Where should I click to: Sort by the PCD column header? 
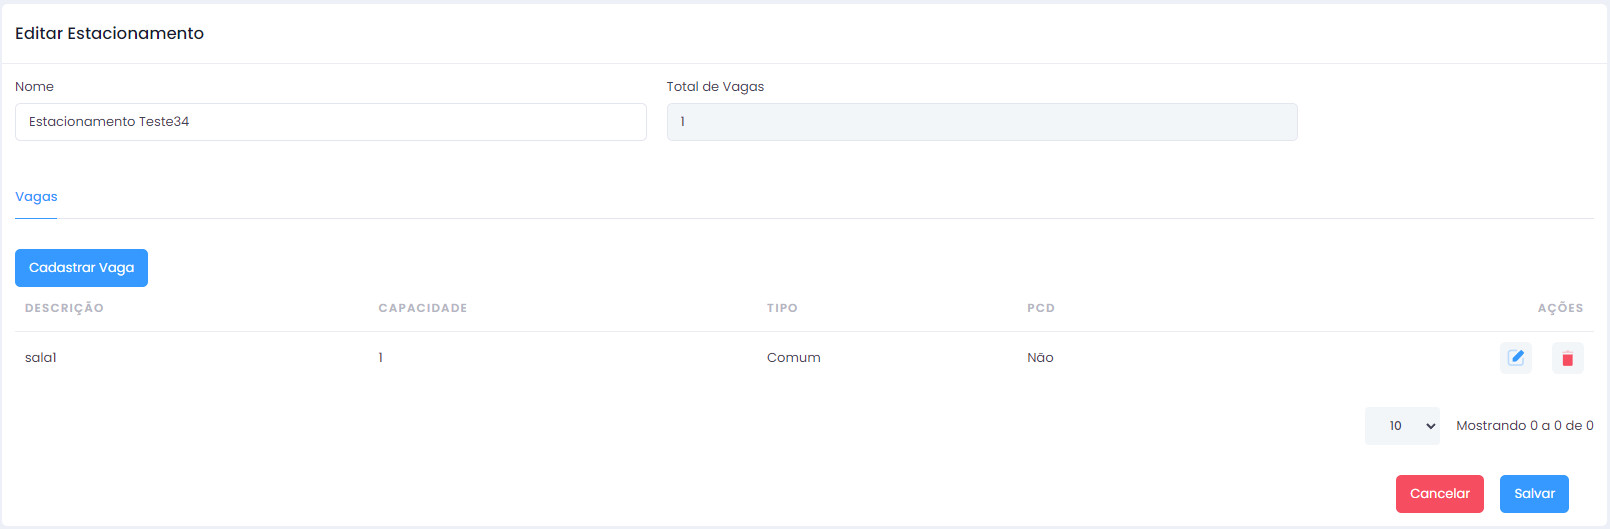point(1041,308)
